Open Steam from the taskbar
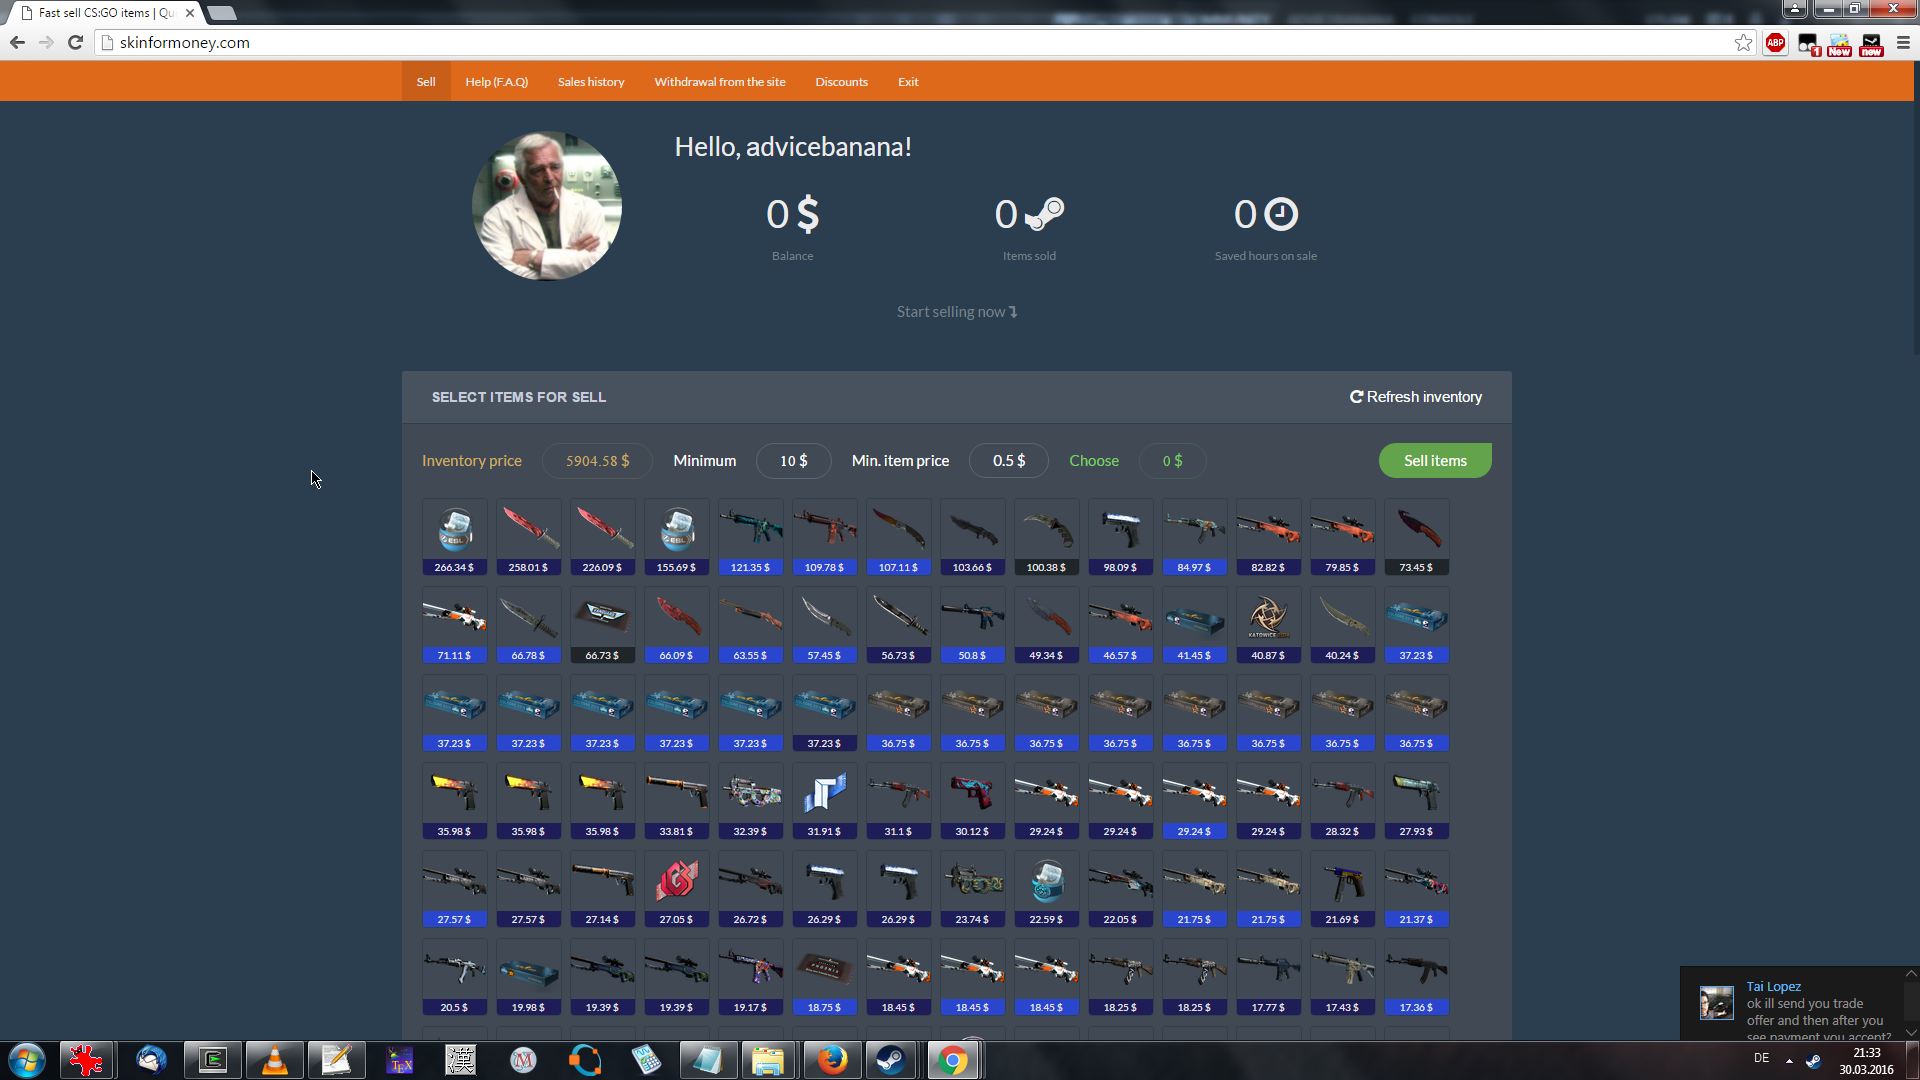 point(890,1060)
